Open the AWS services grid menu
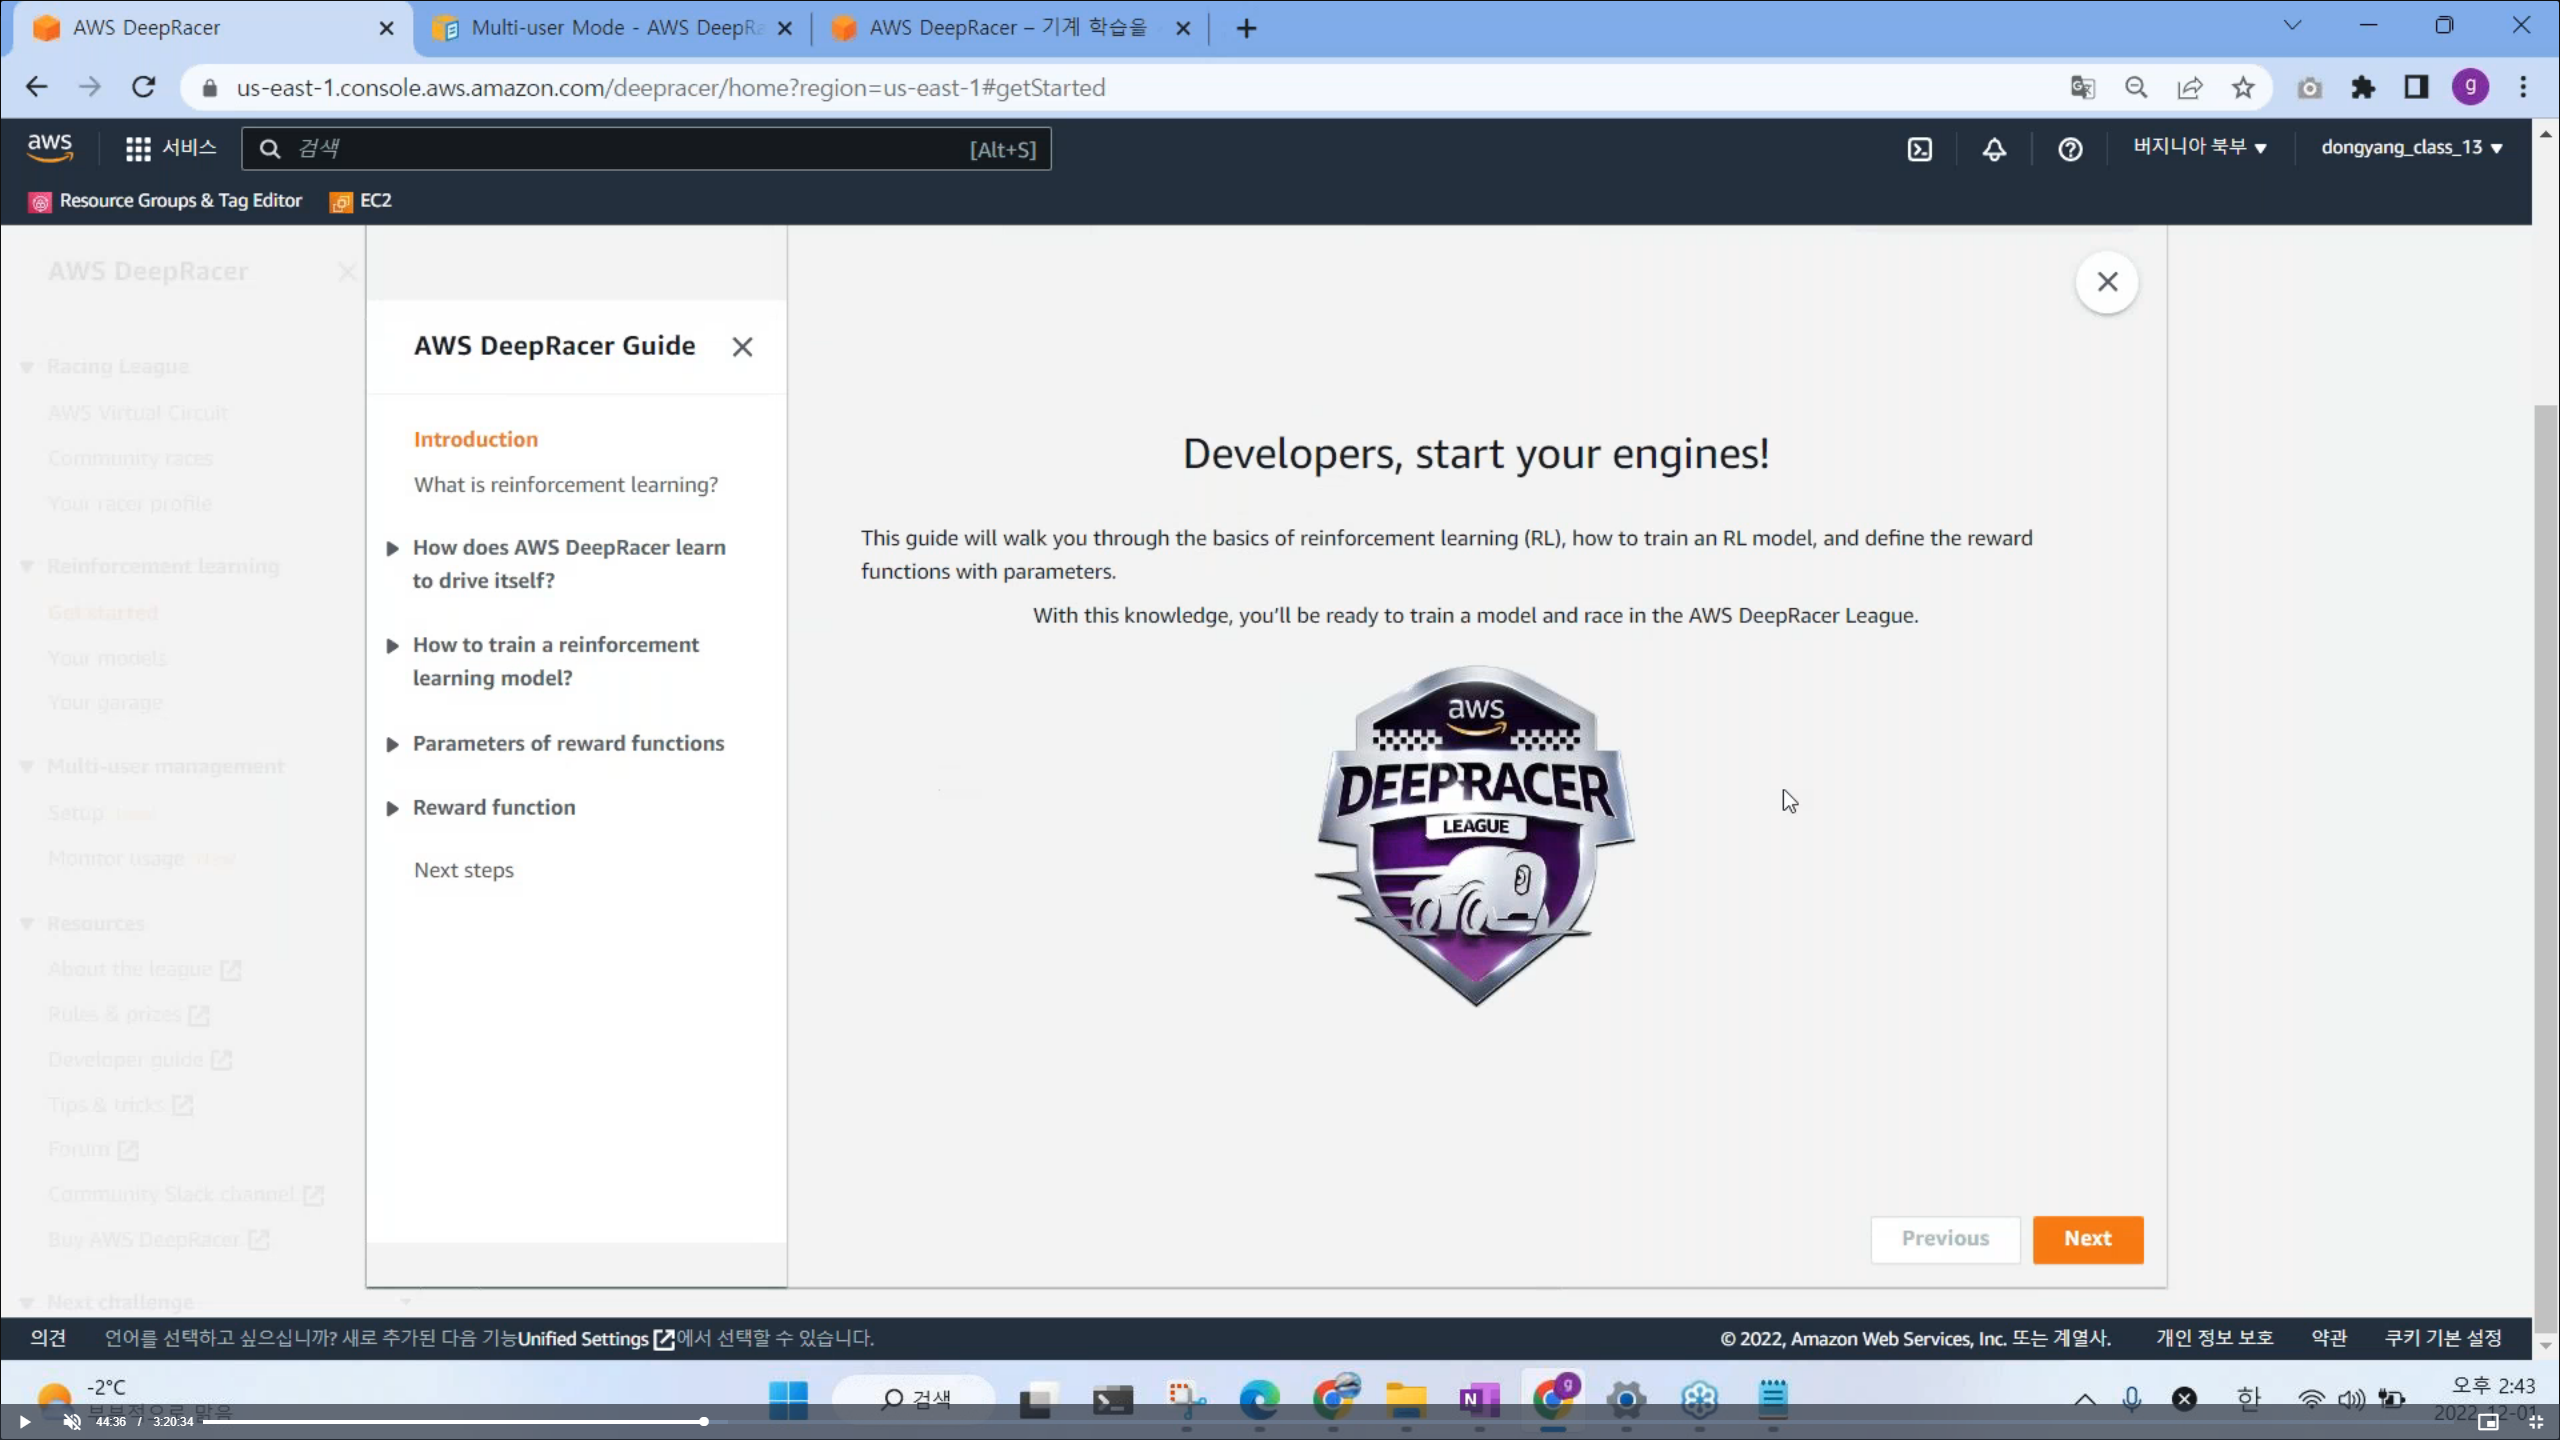2560x1440 pixels. tap(138, 149)
